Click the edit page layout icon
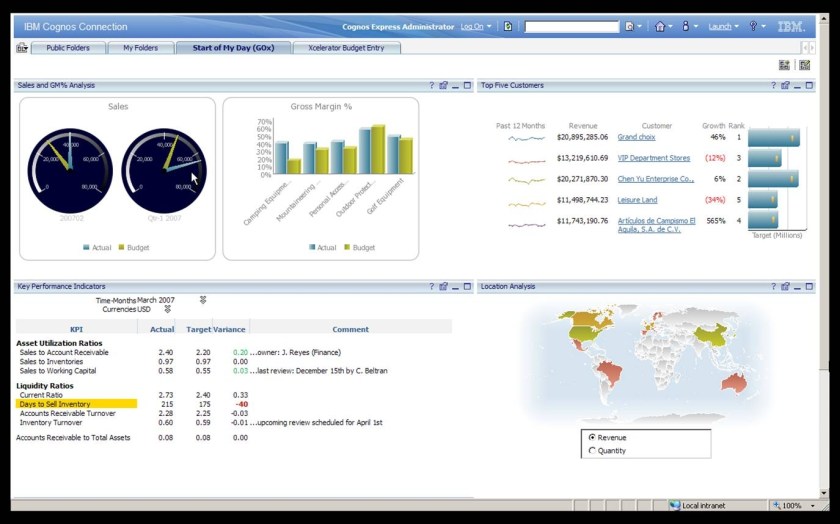Image resolution: width=840 pixels, height=524 pixels. coord(805,65)
